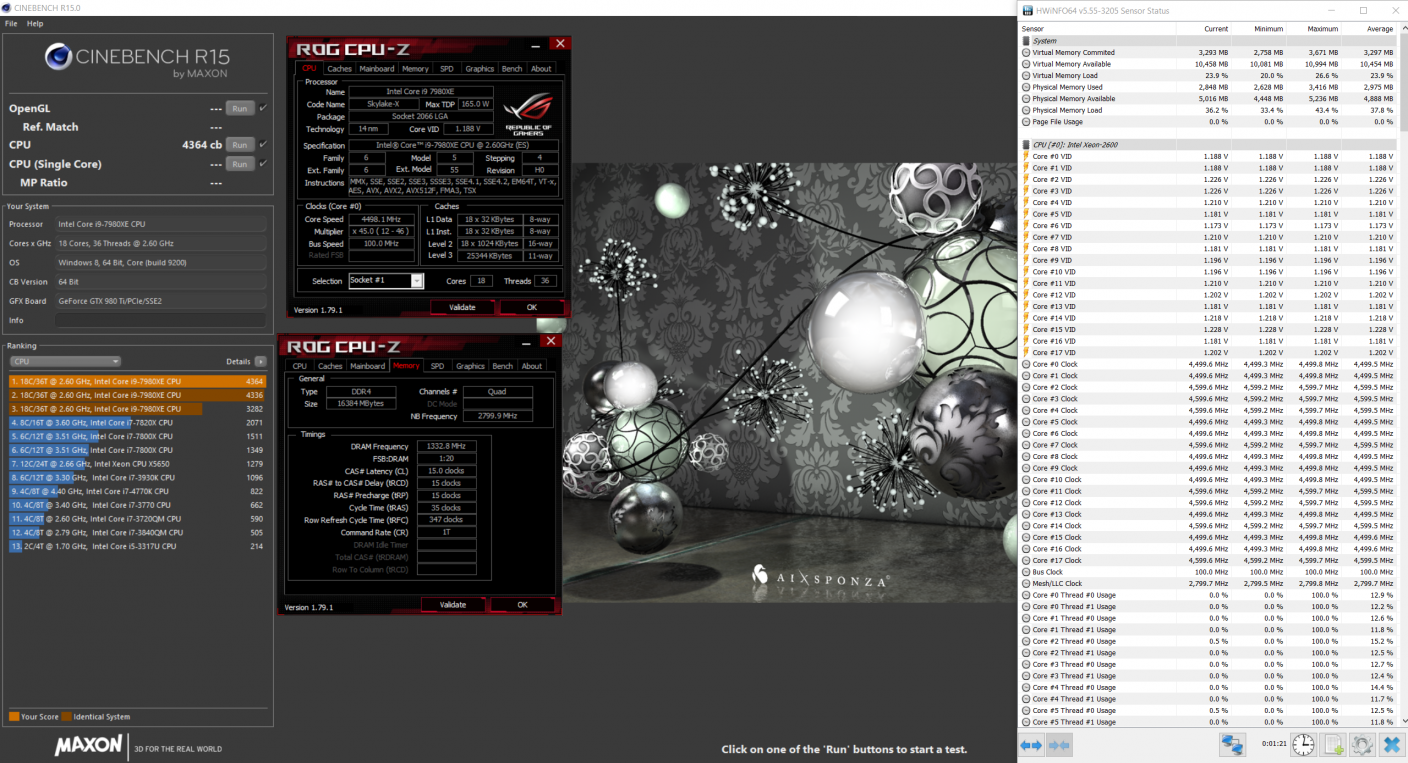
Task: Open HWiNFO sensor settings gear icon
Action: (1362, 745)
